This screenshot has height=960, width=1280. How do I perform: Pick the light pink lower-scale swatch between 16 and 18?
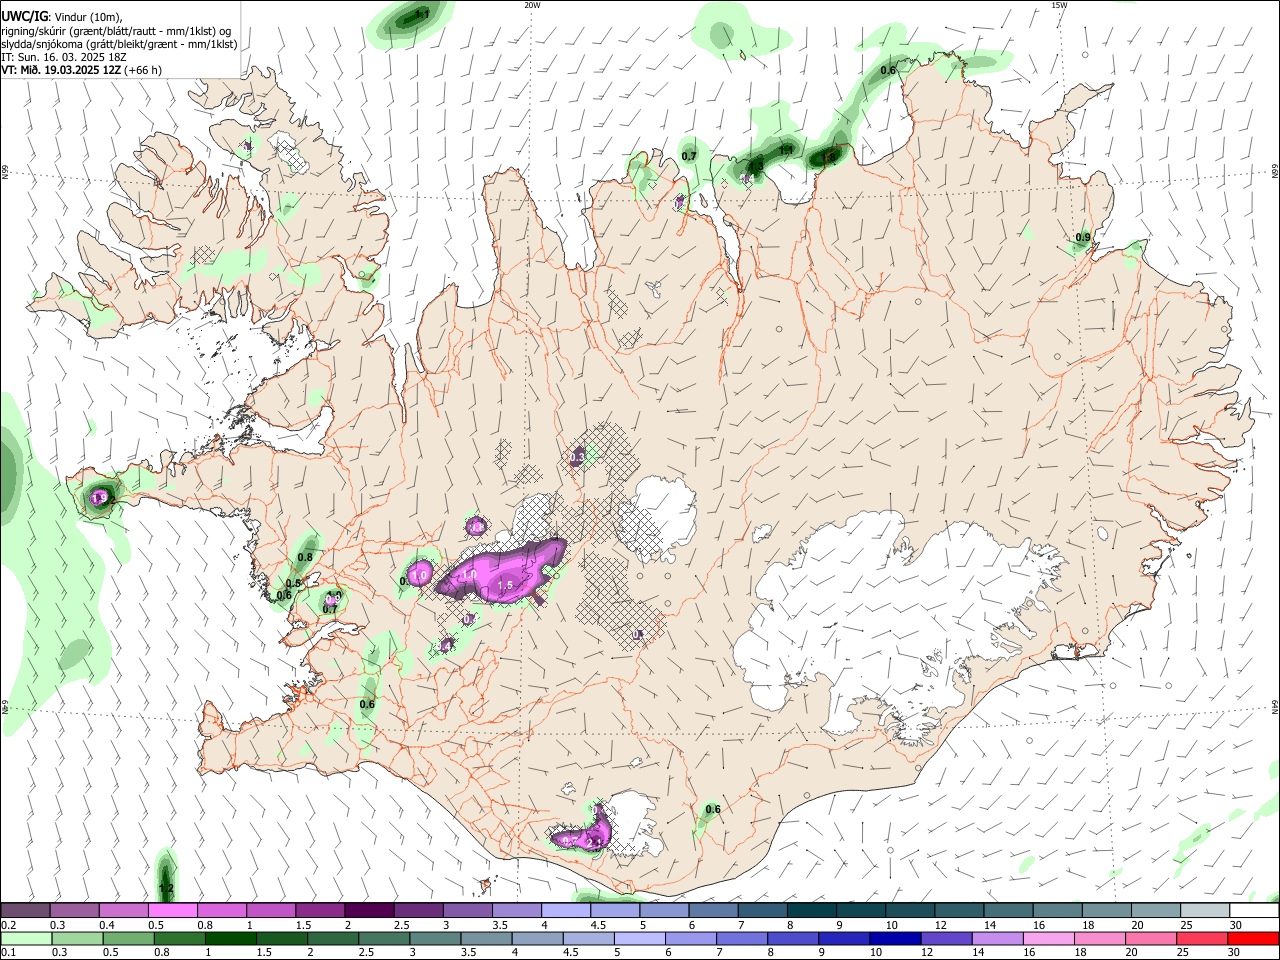point(1049,938)
